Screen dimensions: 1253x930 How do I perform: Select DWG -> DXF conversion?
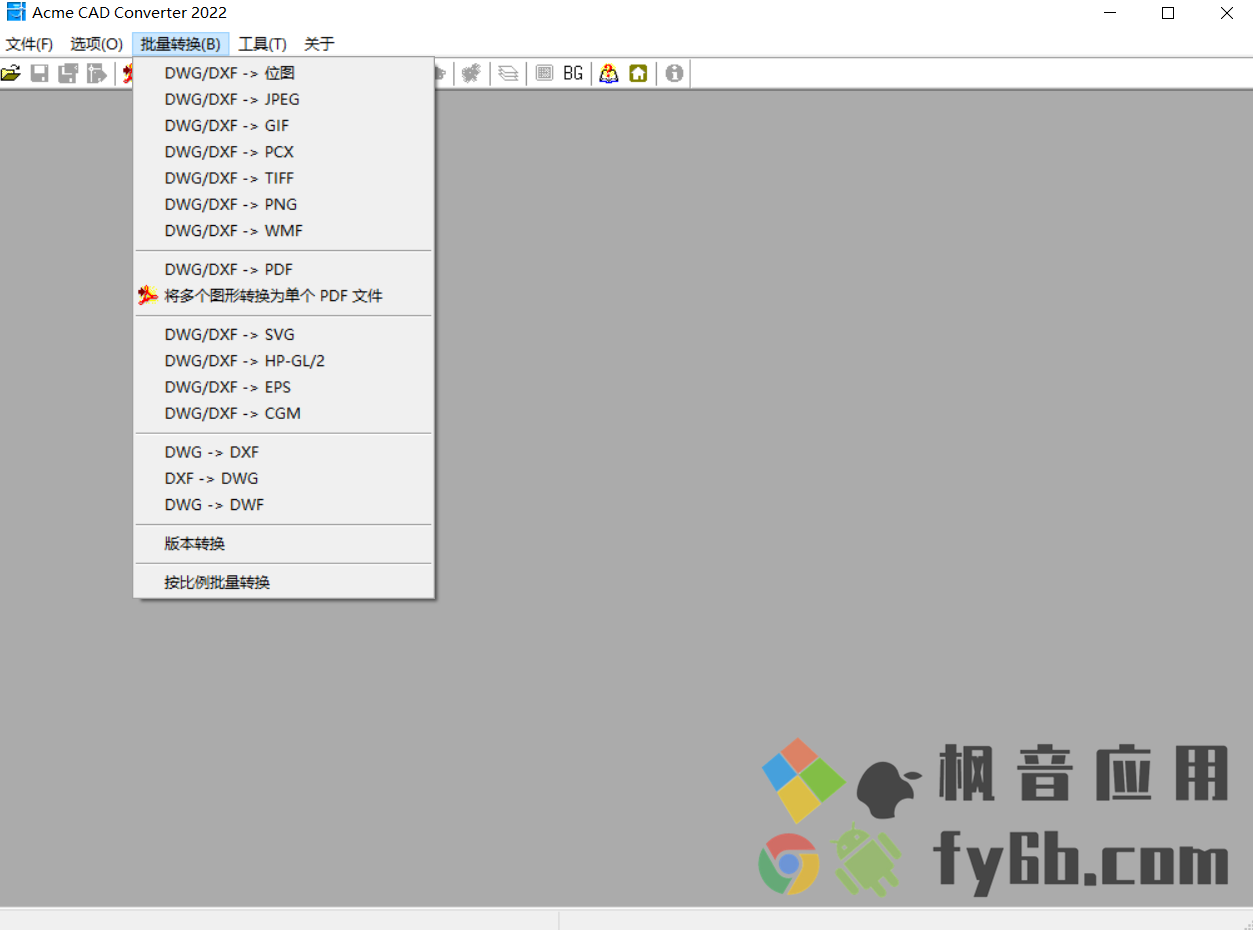(x=284, y=452)
